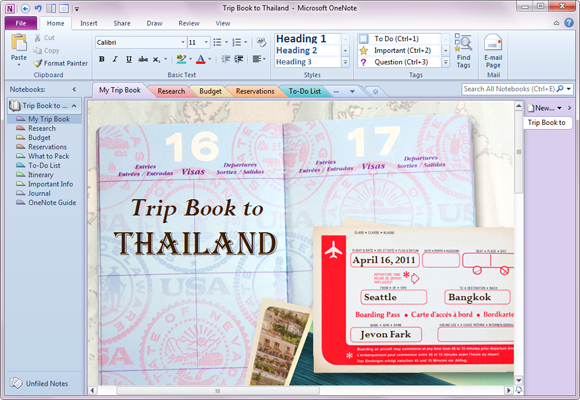580x400 pixels.
Task: Open the font color dropdown arrow
Action: click(210, 59)
